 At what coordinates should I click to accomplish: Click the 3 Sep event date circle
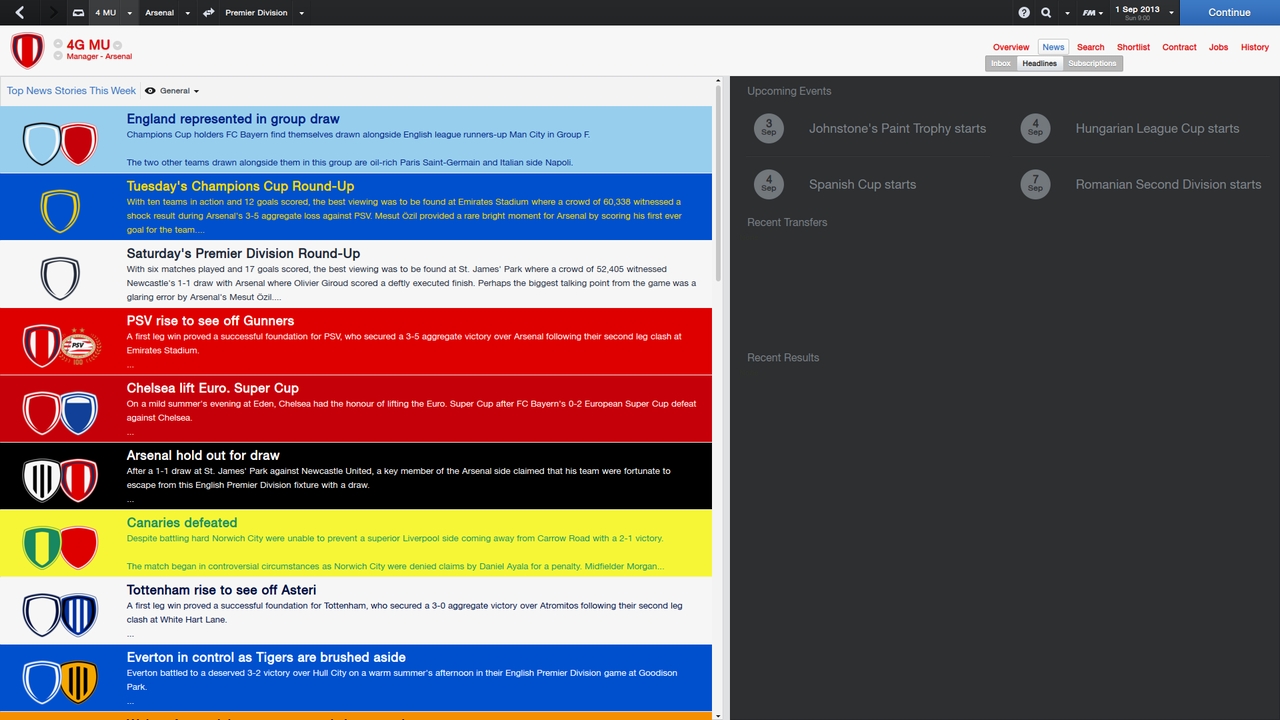click(768, 128)
